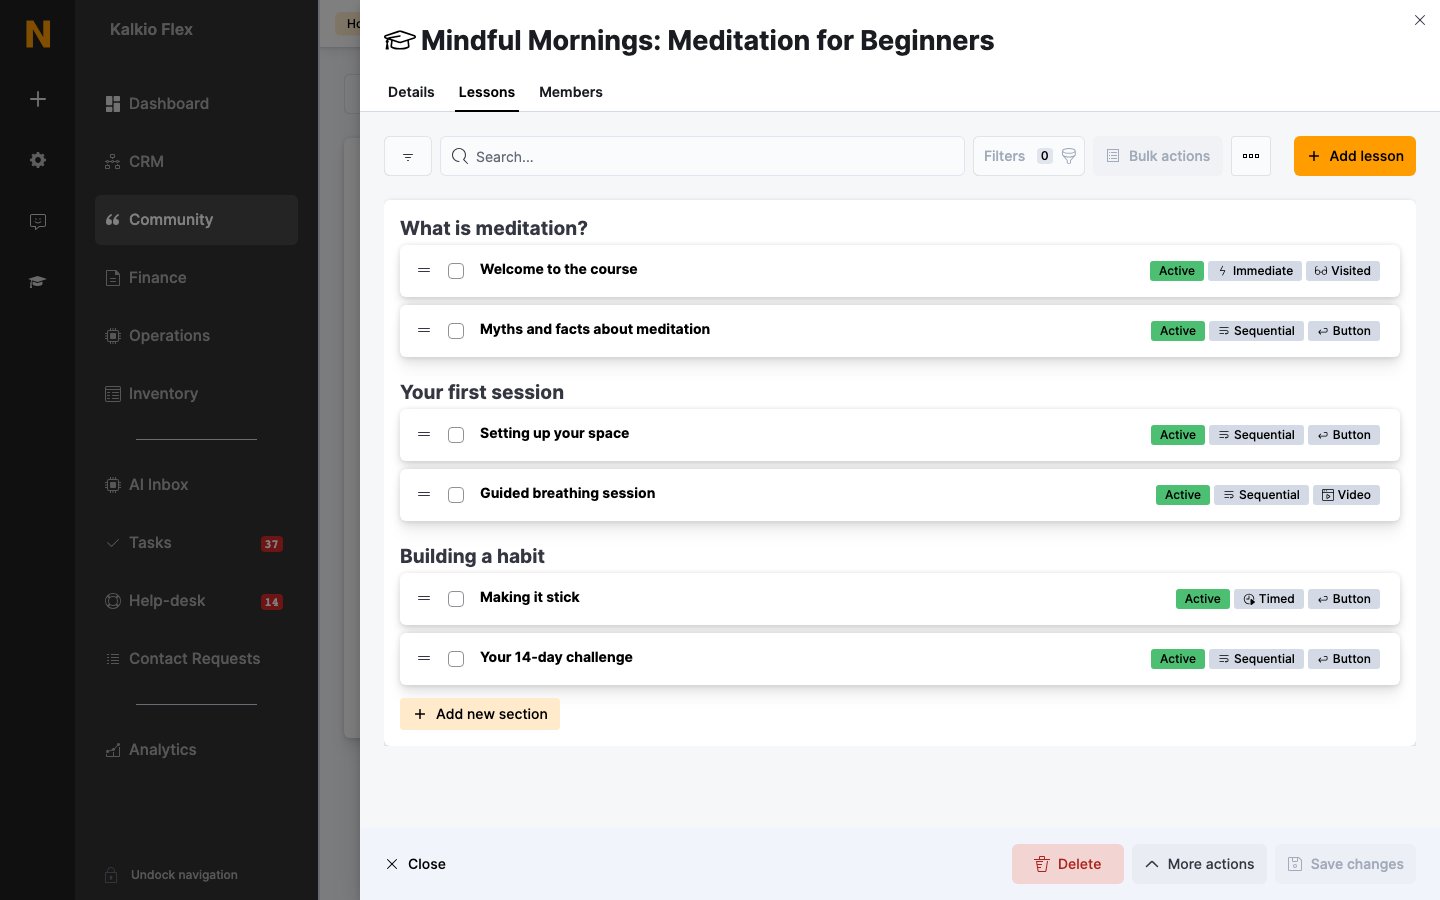Viewport: 1440px width, 900px height.
Task: Open Community in the sidebar
Action: [196, 220]
